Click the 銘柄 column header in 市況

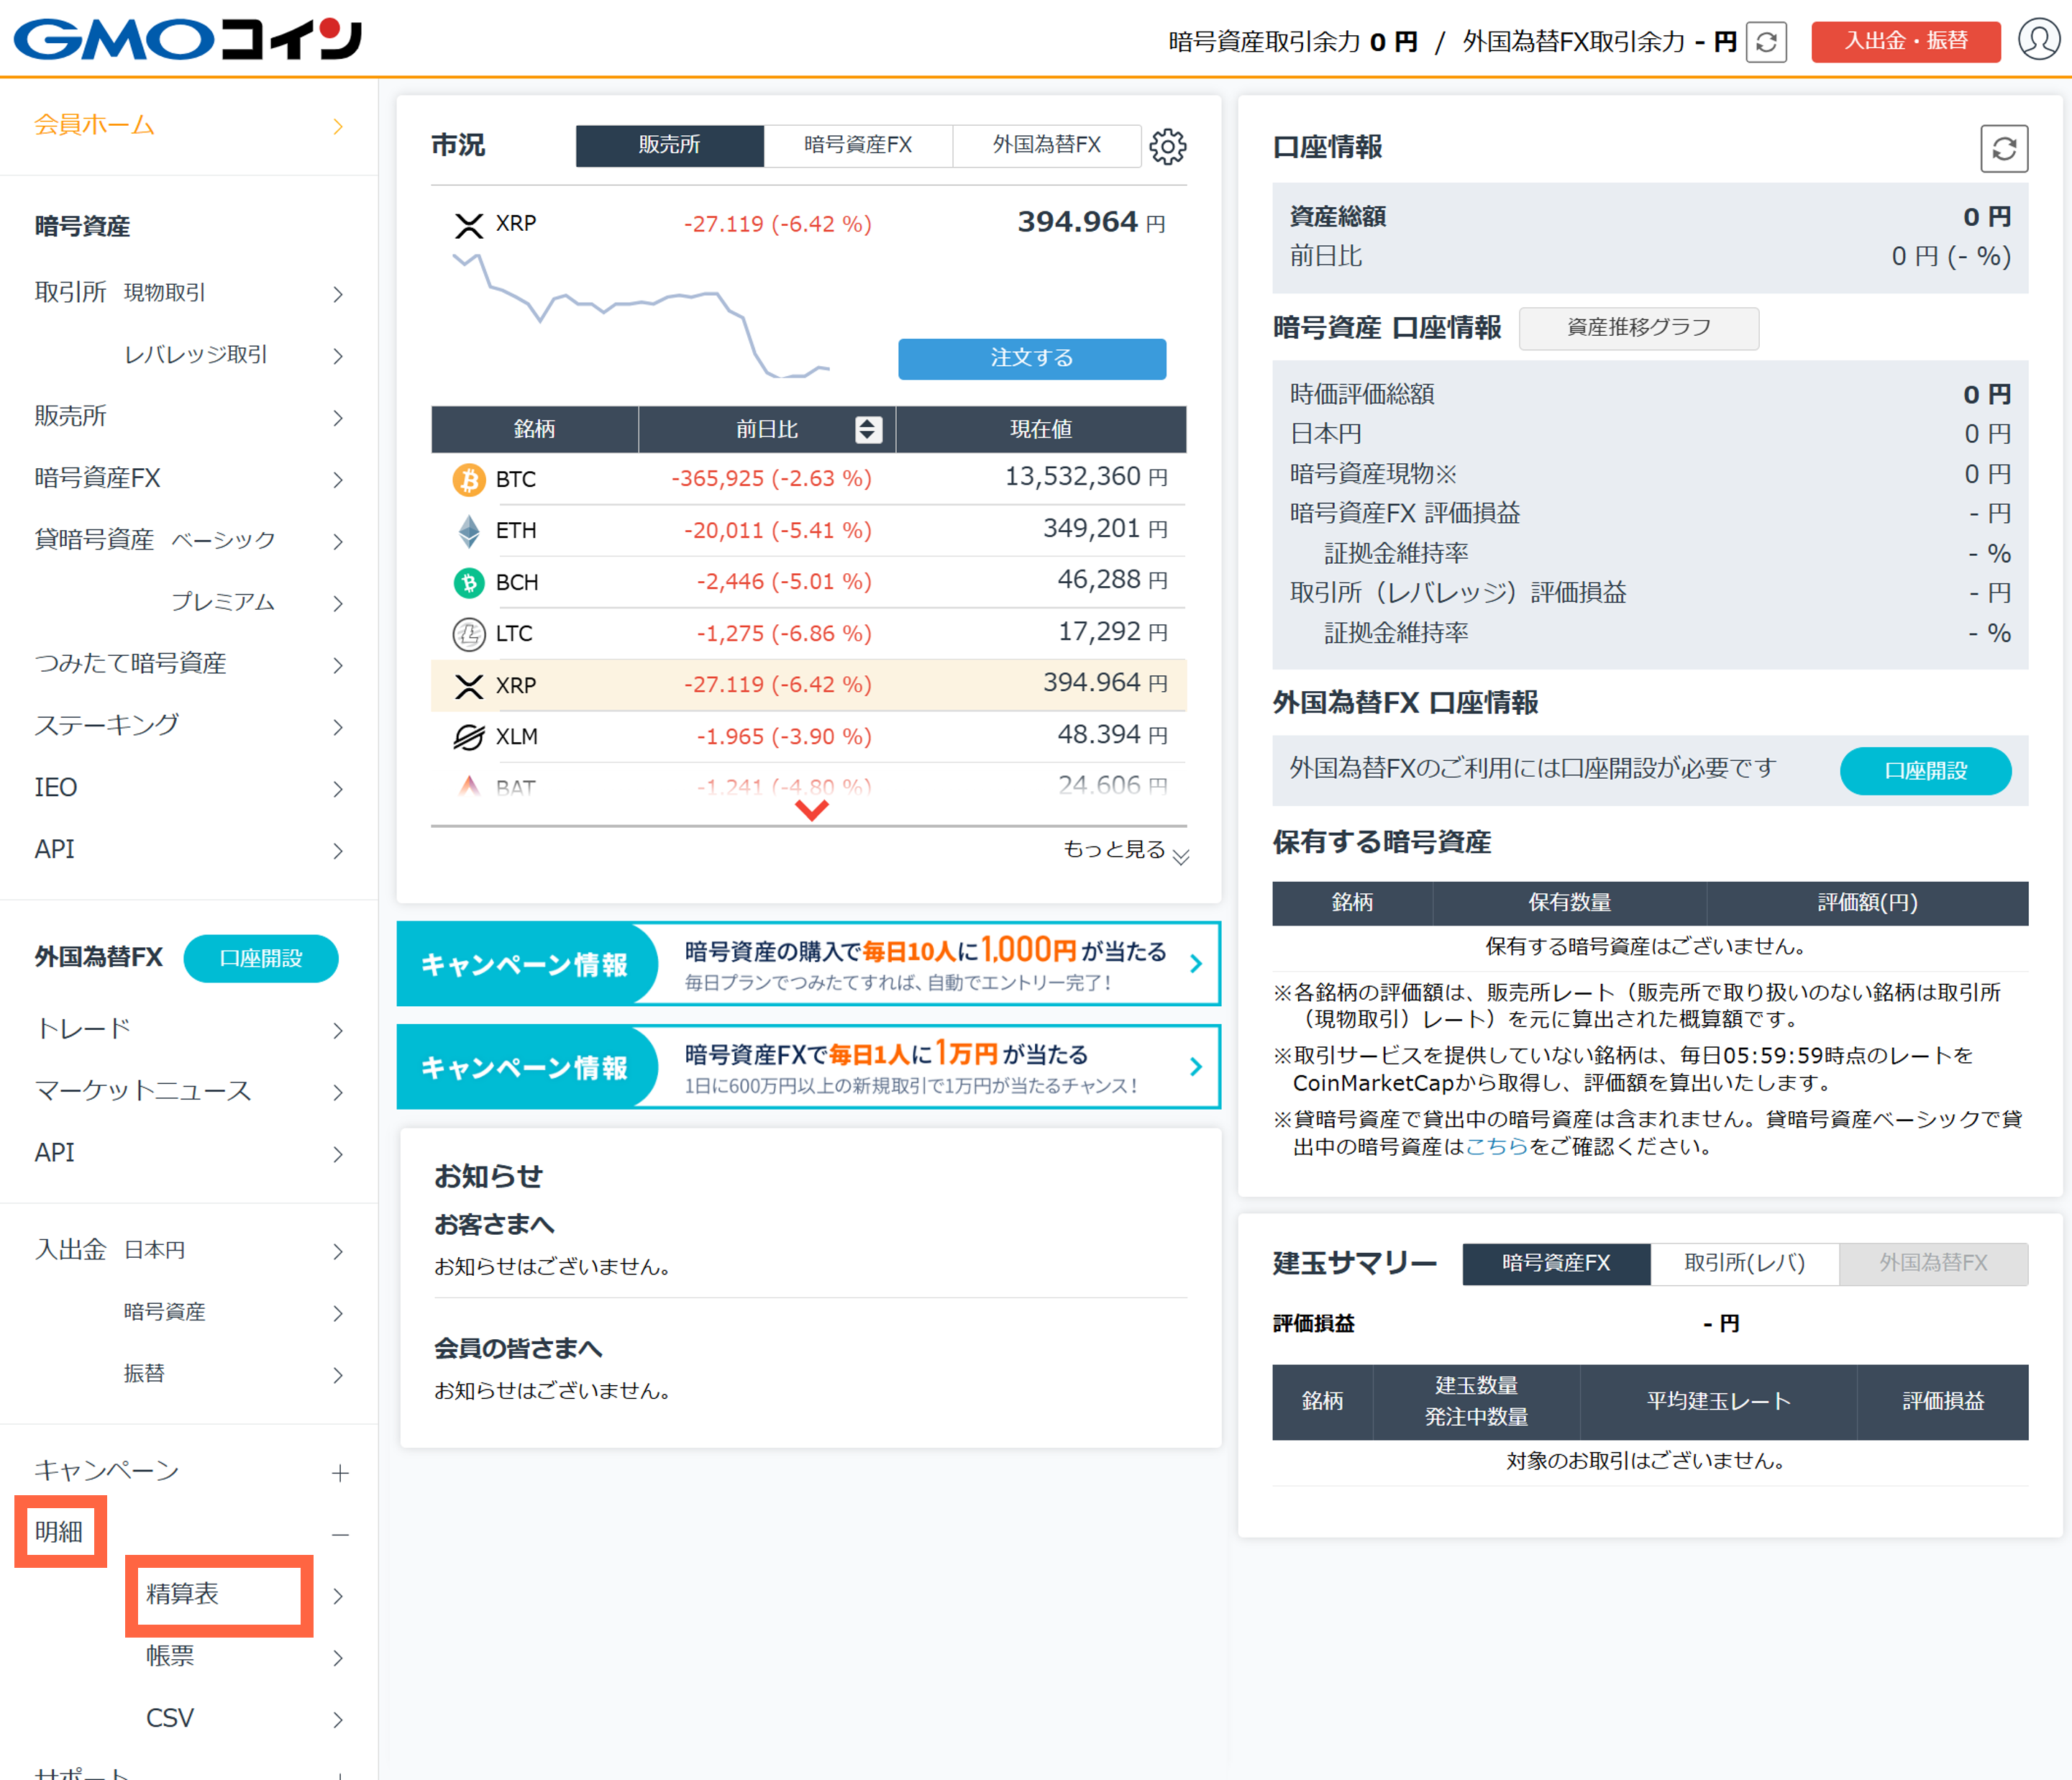click(x=534, y=429)
